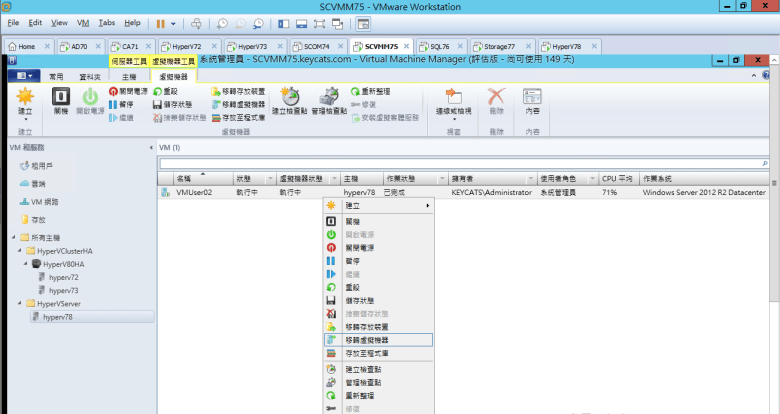Screen dimensions: 780x414
Task: Select the hyperv72 host in the tree
Action: coord(62,276)
